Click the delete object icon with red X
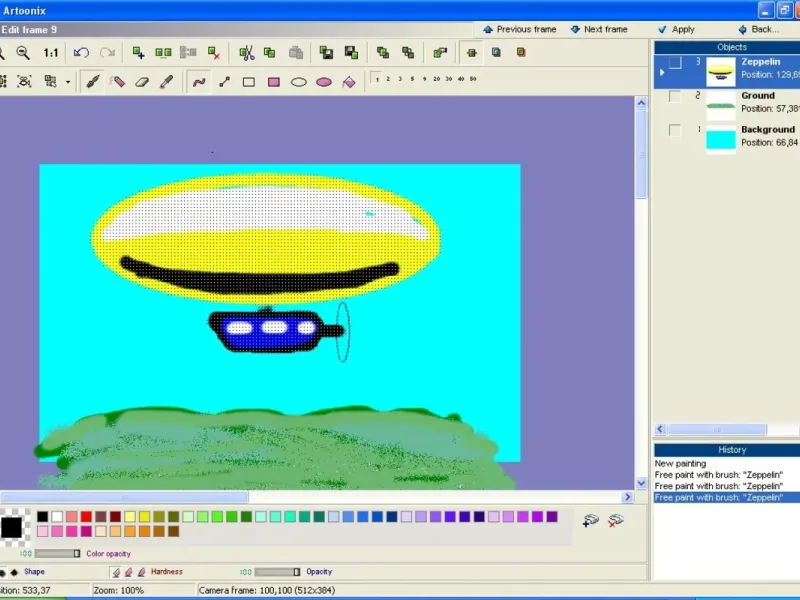800x600 pixels. coord(214,53)
